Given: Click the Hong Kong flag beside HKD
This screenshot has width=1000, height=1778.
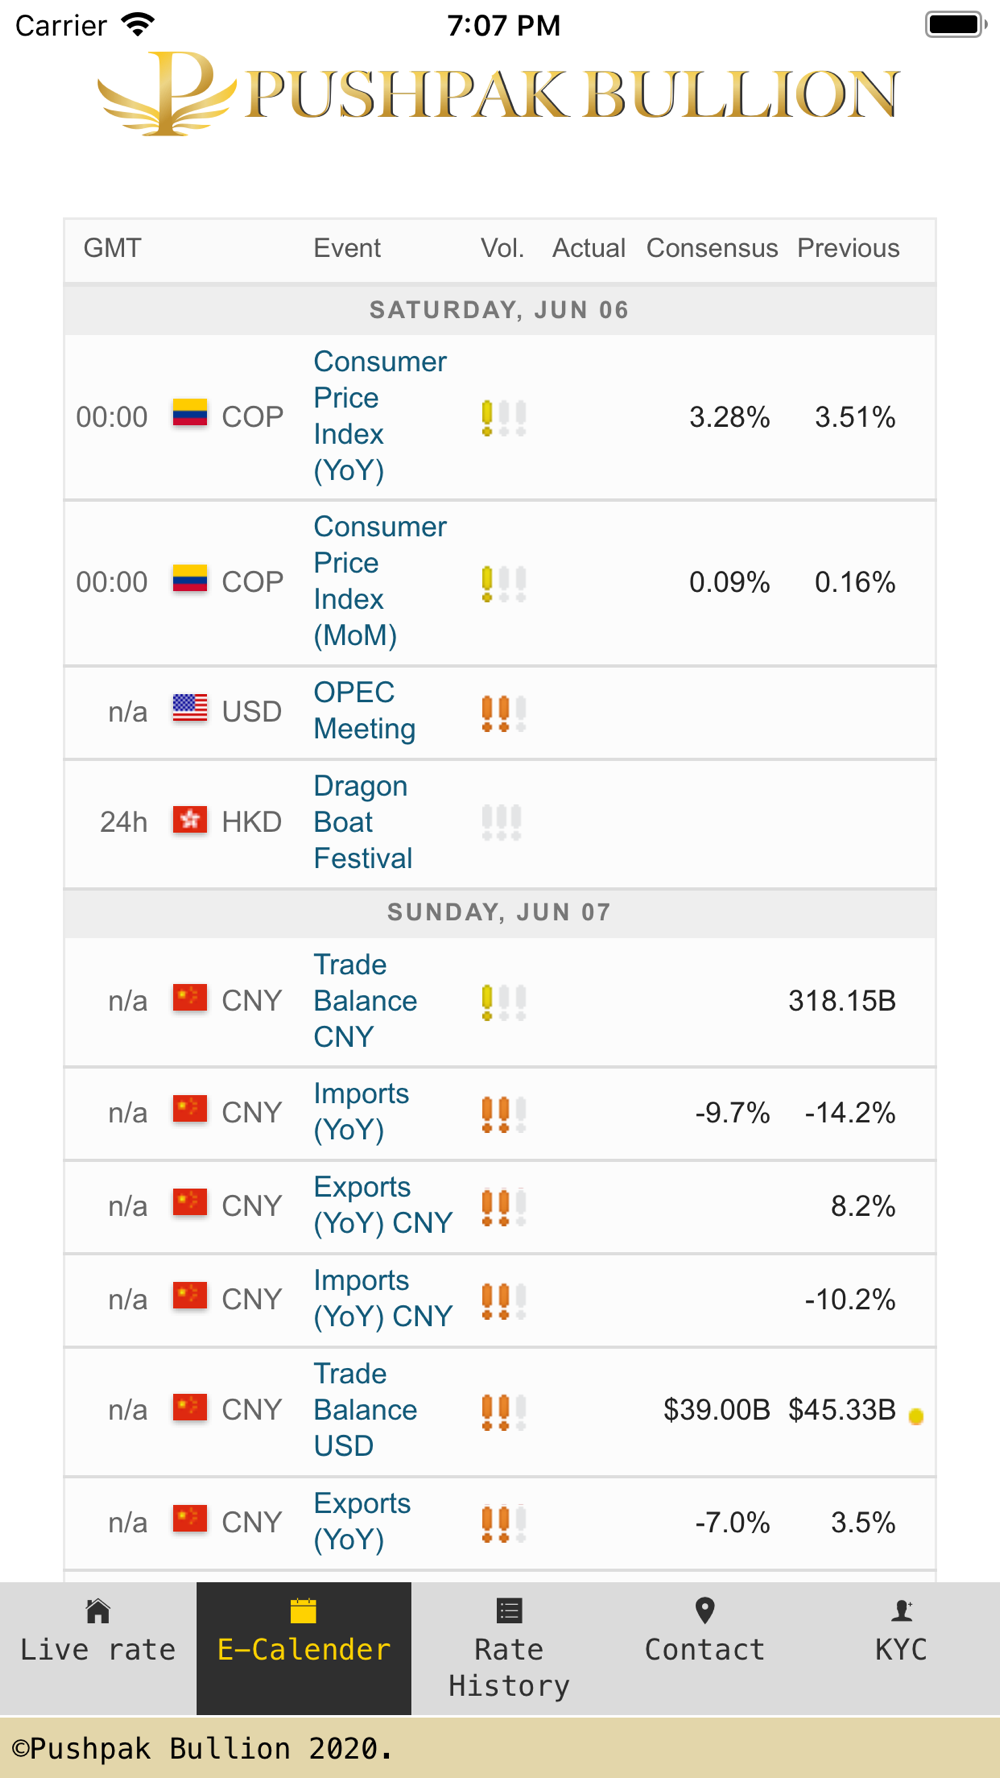Looking at the screenshot, I should [190, 820].
